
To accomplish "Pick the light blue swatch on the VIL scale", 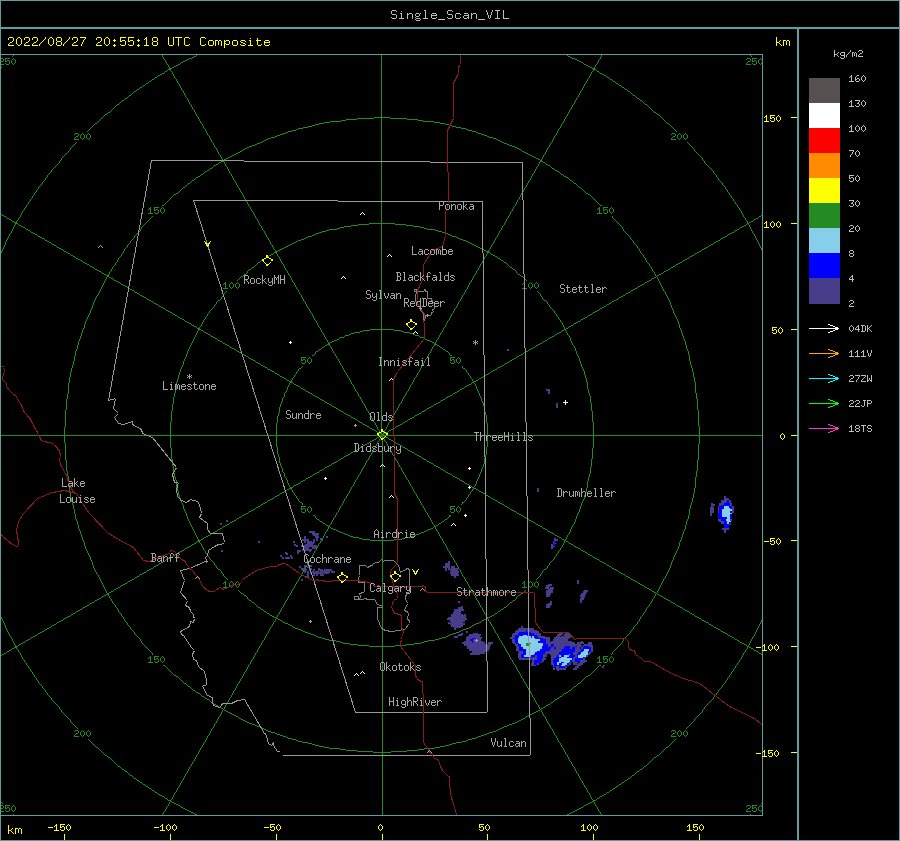I will click(x=824, y=241).
